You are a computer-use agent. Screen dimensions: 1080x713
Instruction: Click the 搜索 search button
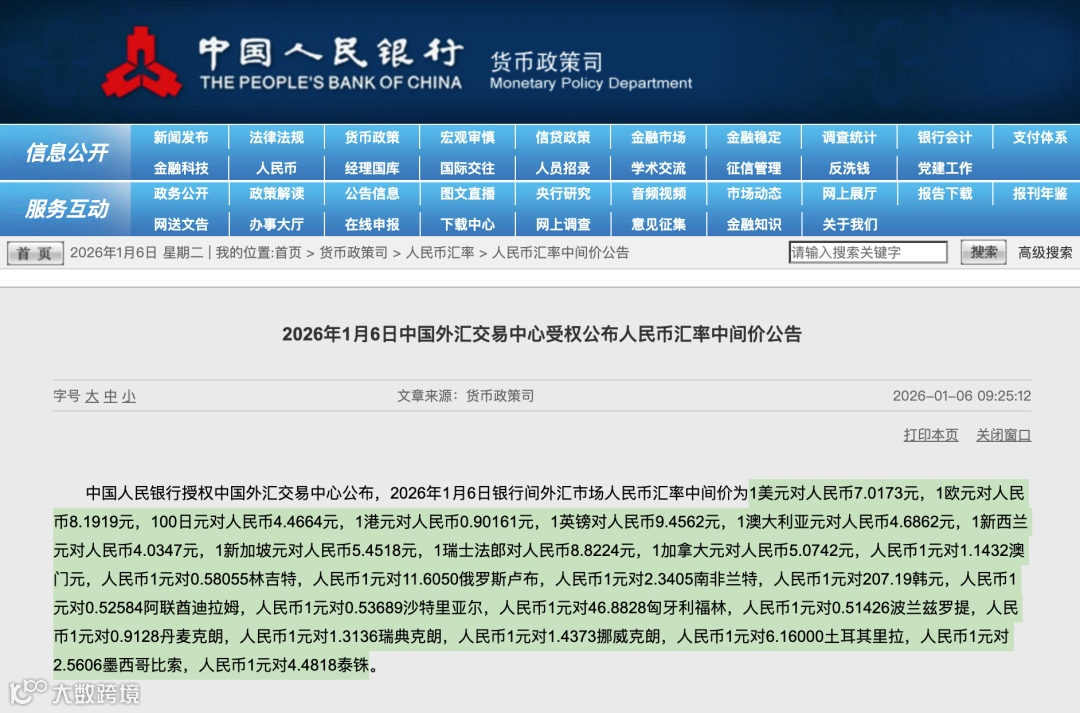pyautogui.click(x=982, y=252)
